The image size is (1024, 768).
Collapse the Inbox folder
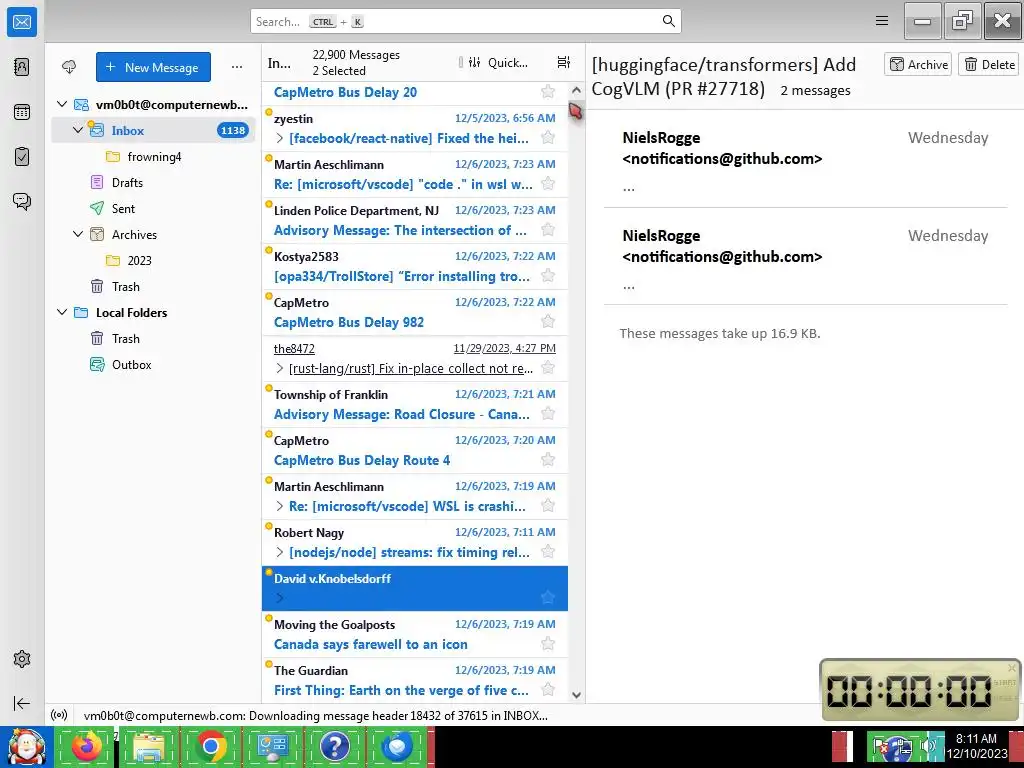pos(78,130)
